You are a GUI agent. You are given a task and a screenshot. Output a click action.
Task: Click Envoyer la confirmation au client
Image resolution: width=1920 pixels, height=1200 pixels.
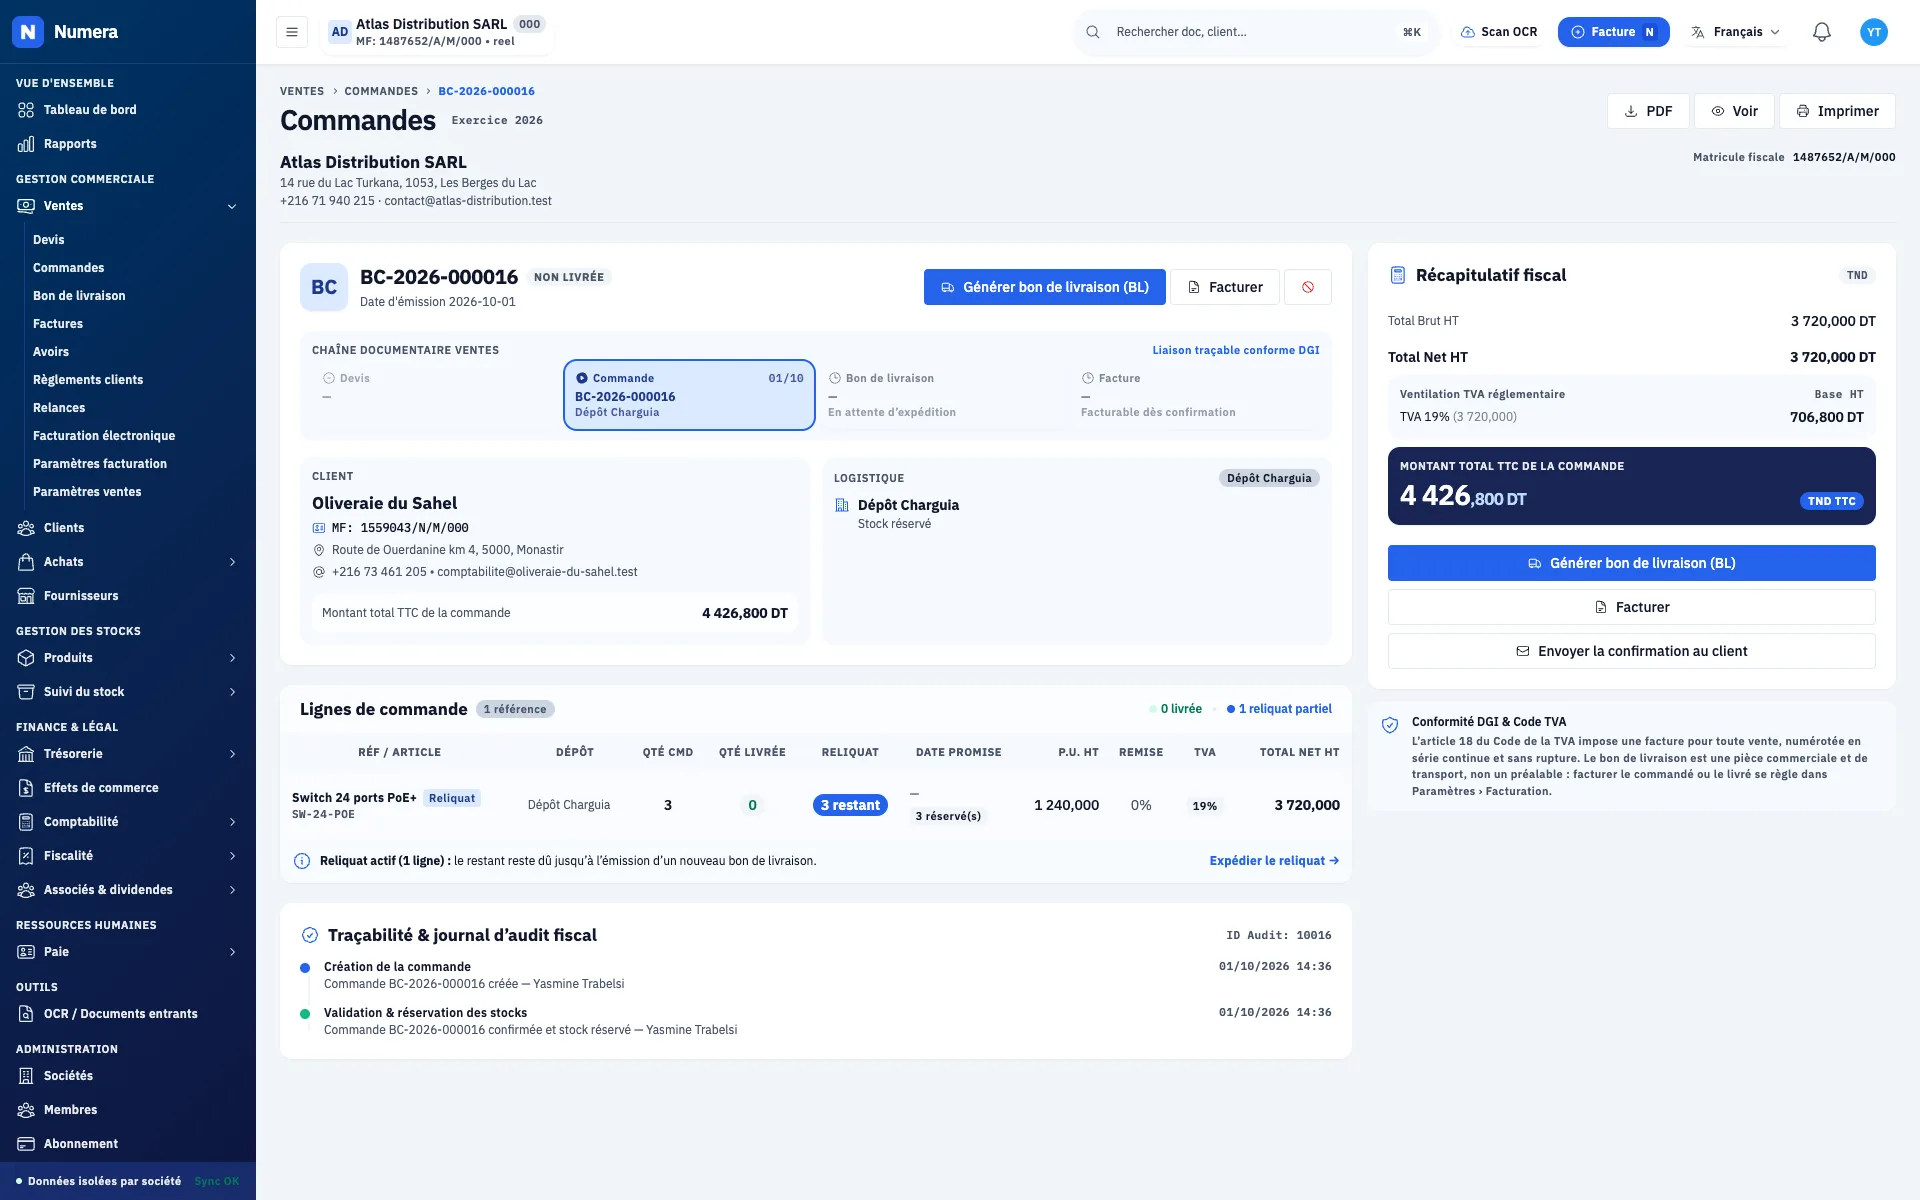click(x=1631, y=651)
